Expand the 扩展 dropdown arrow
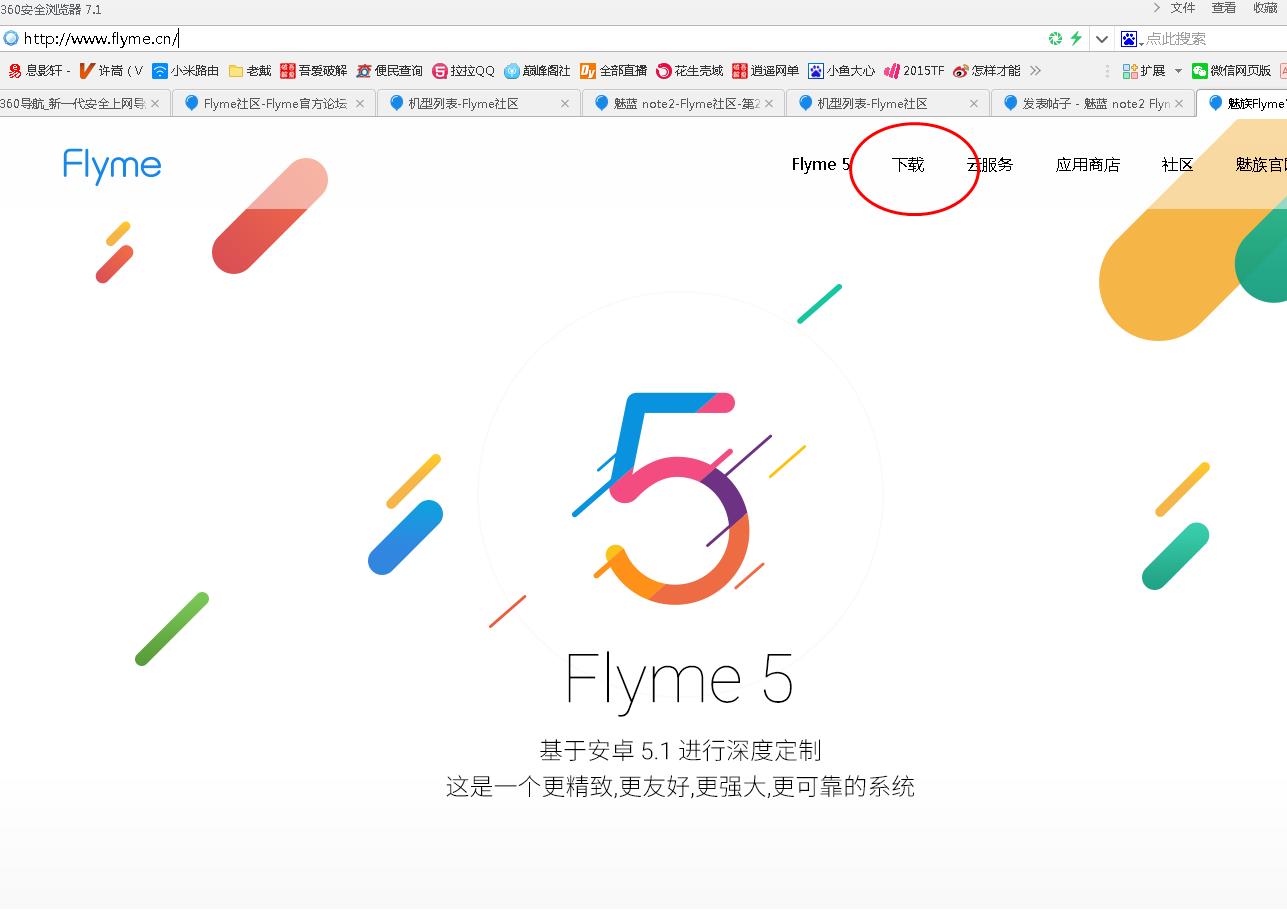This screenshot has width=1287, height=915. (1178, 71)
